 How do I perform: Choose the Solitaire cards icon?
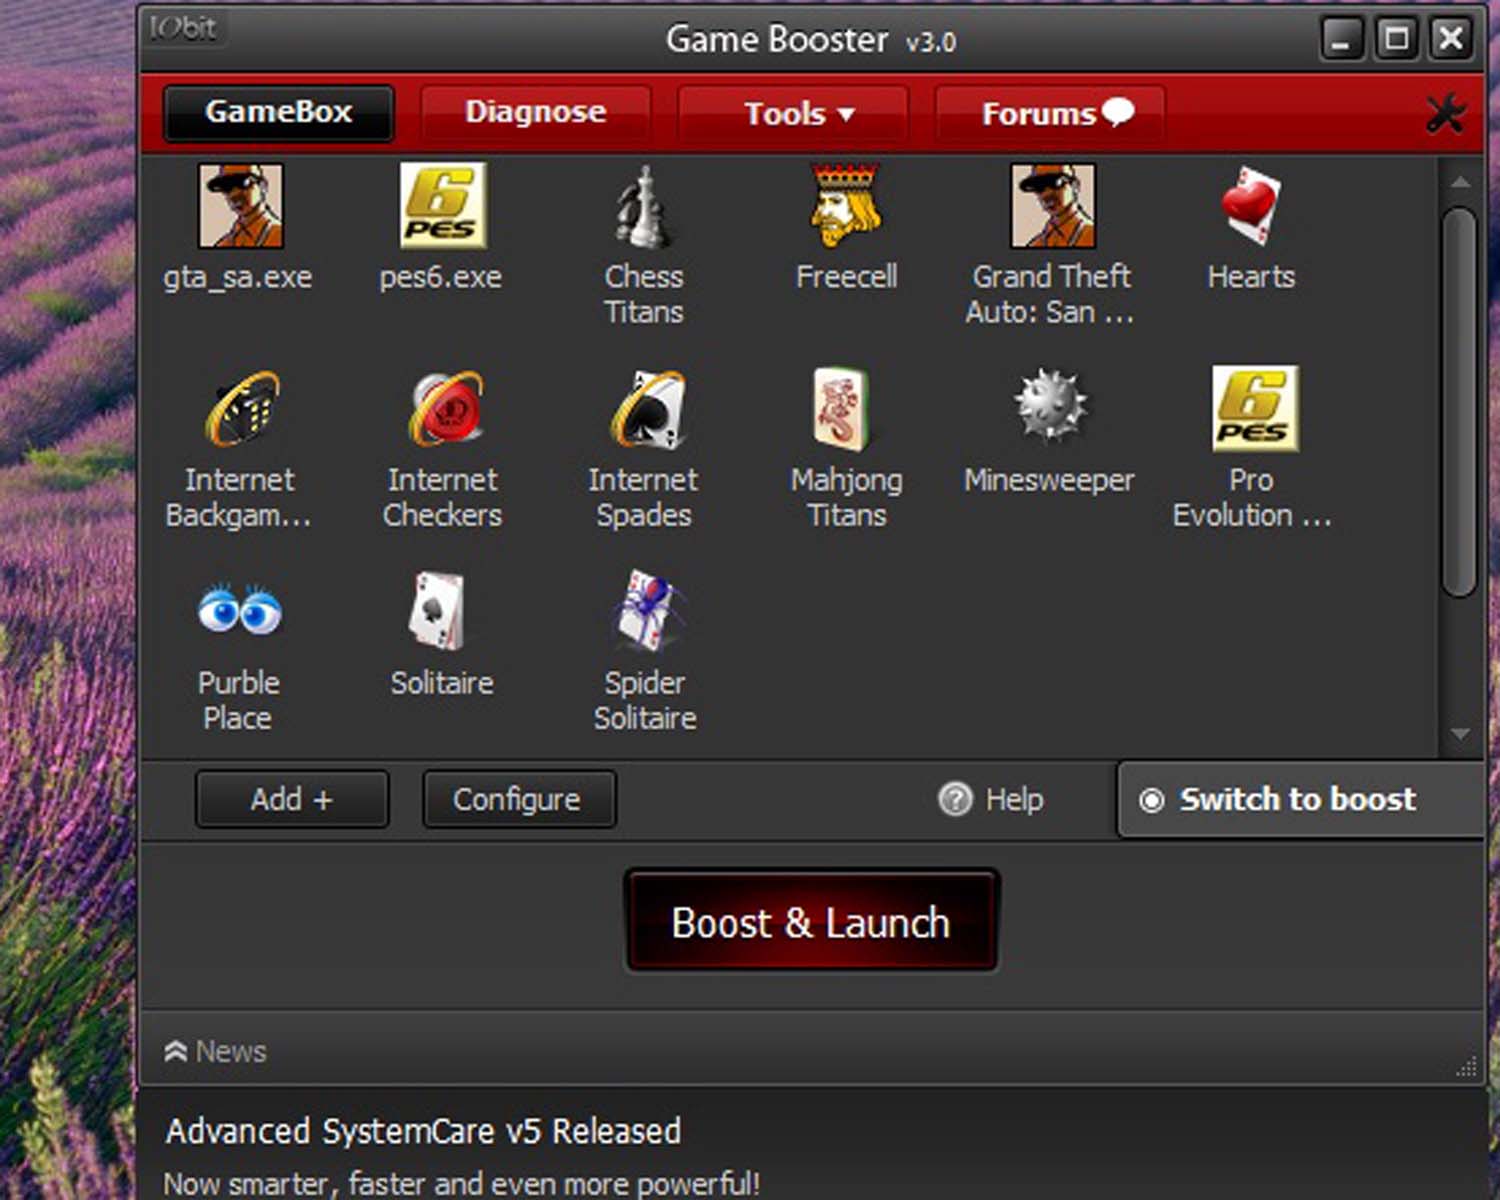point(437,611)
